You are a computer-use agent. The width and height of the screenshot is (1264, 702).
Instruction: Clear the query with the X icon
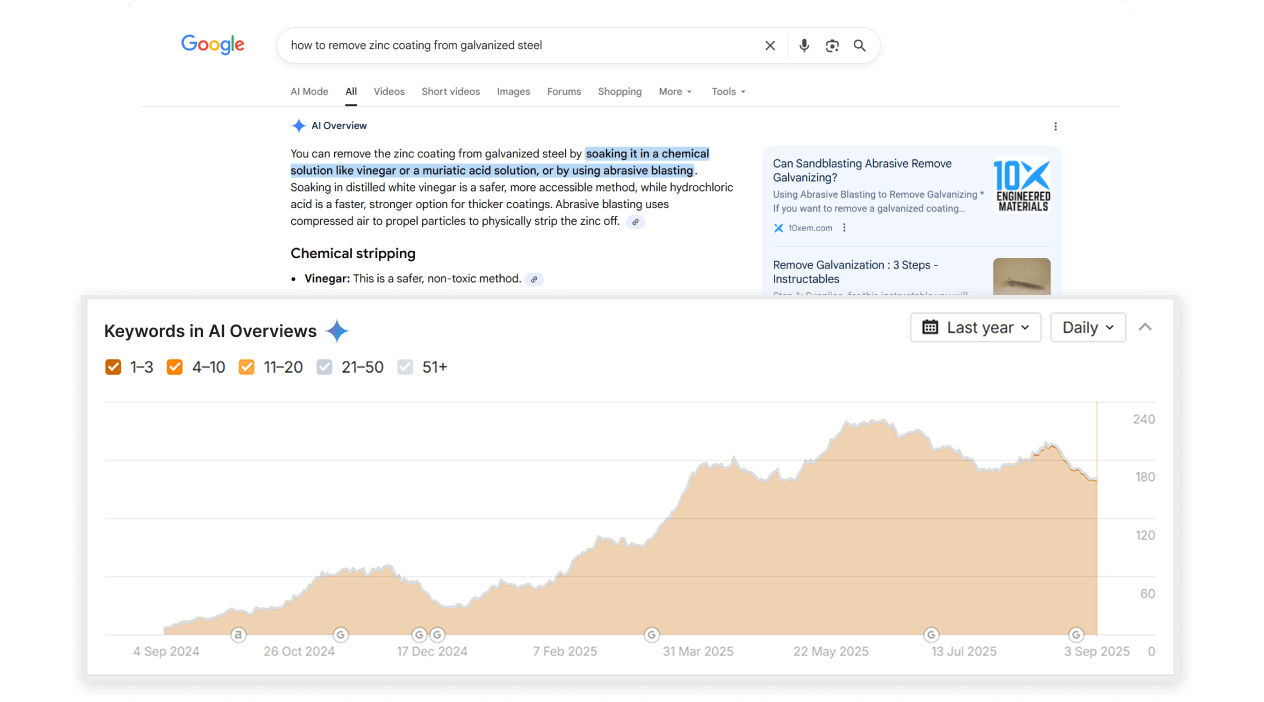tap(769, 45)
